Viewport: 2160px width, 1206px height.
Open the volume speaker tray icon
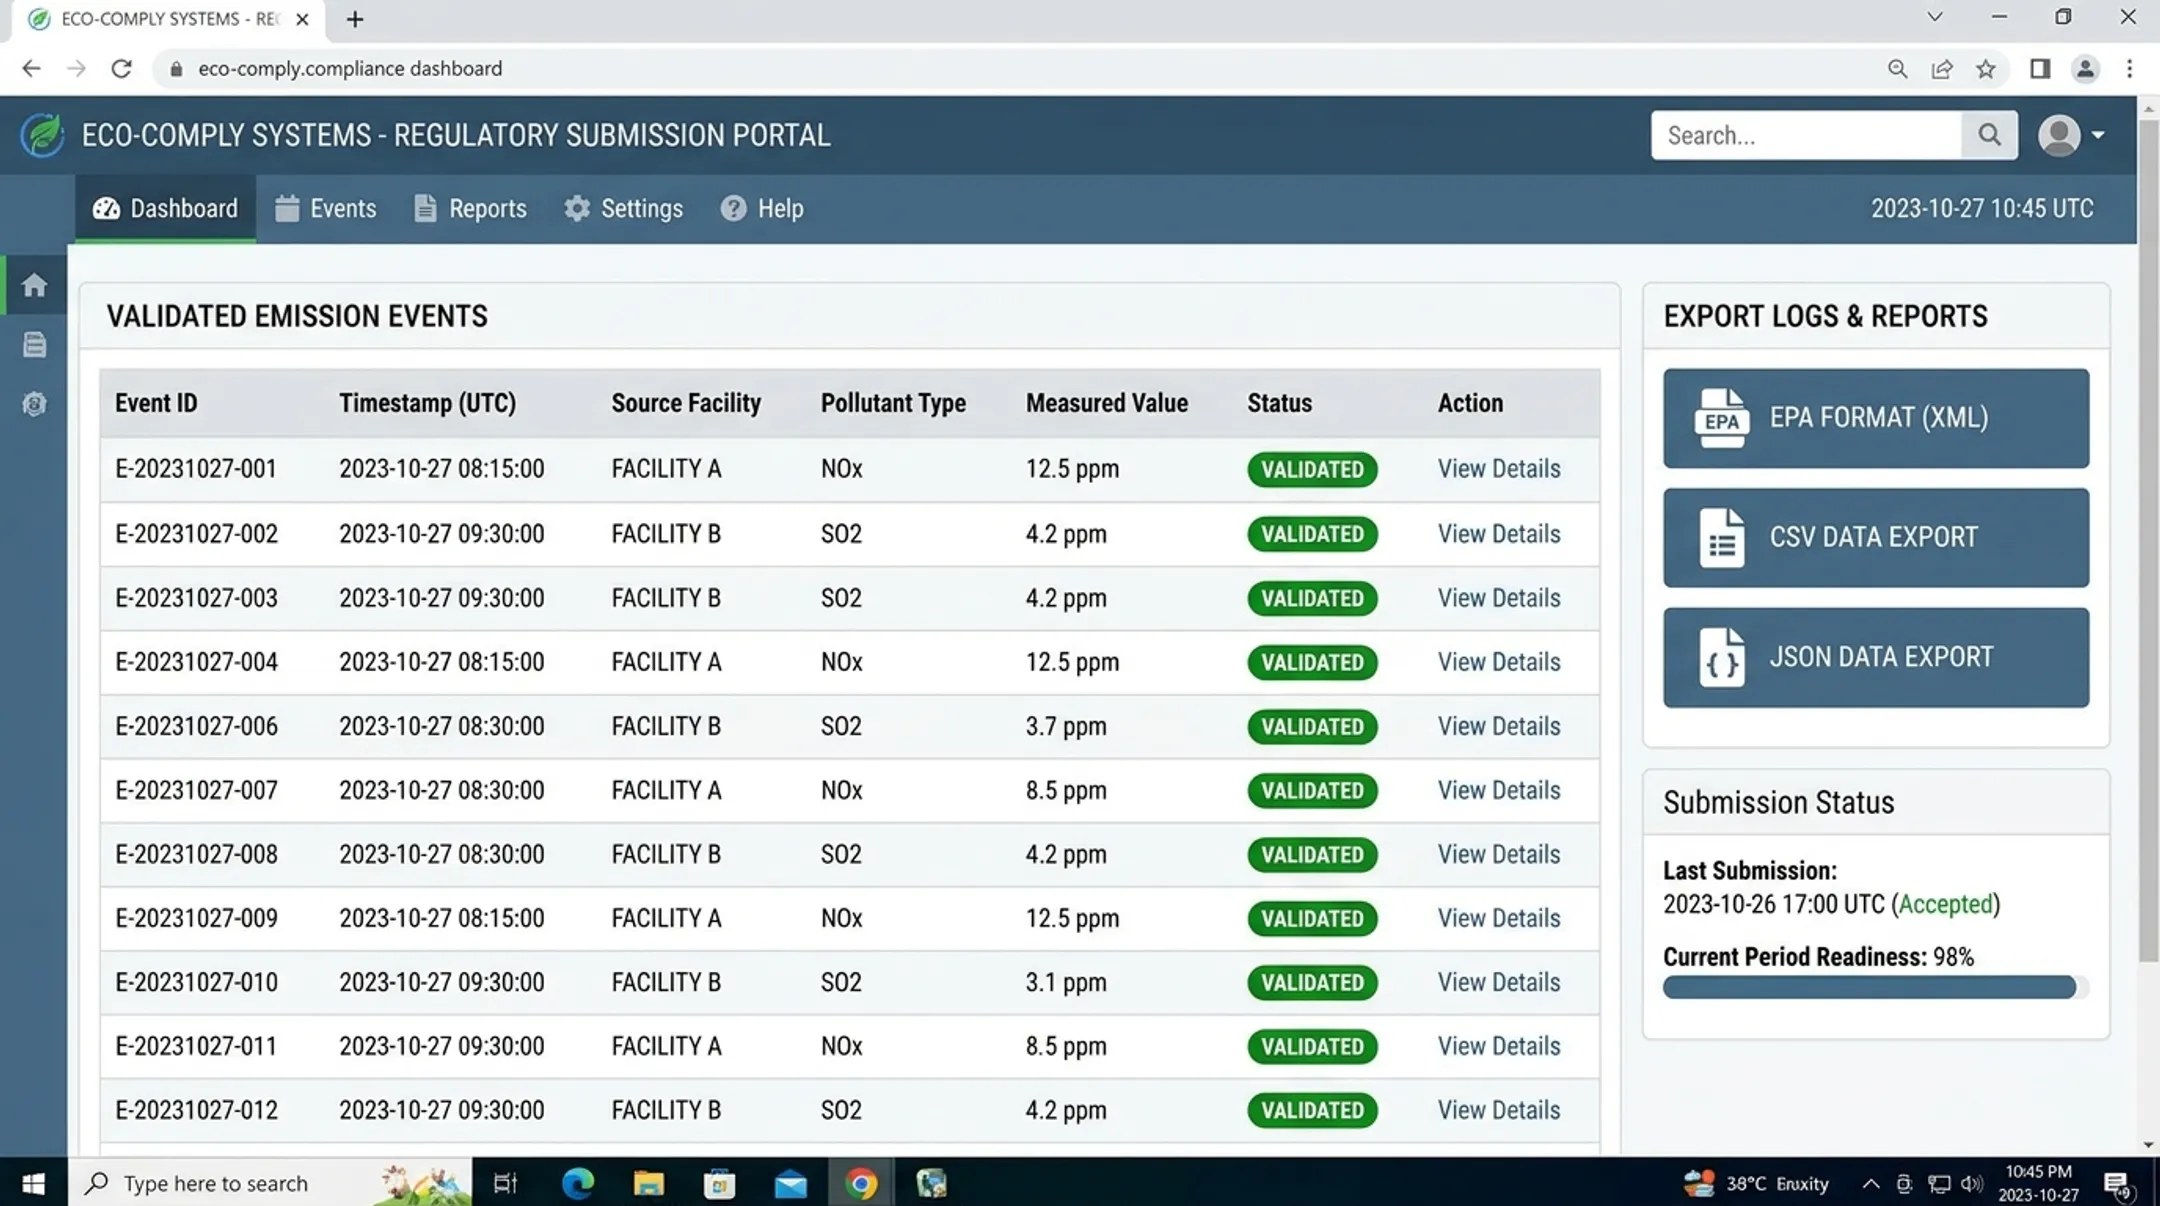coord(1971,1184)
